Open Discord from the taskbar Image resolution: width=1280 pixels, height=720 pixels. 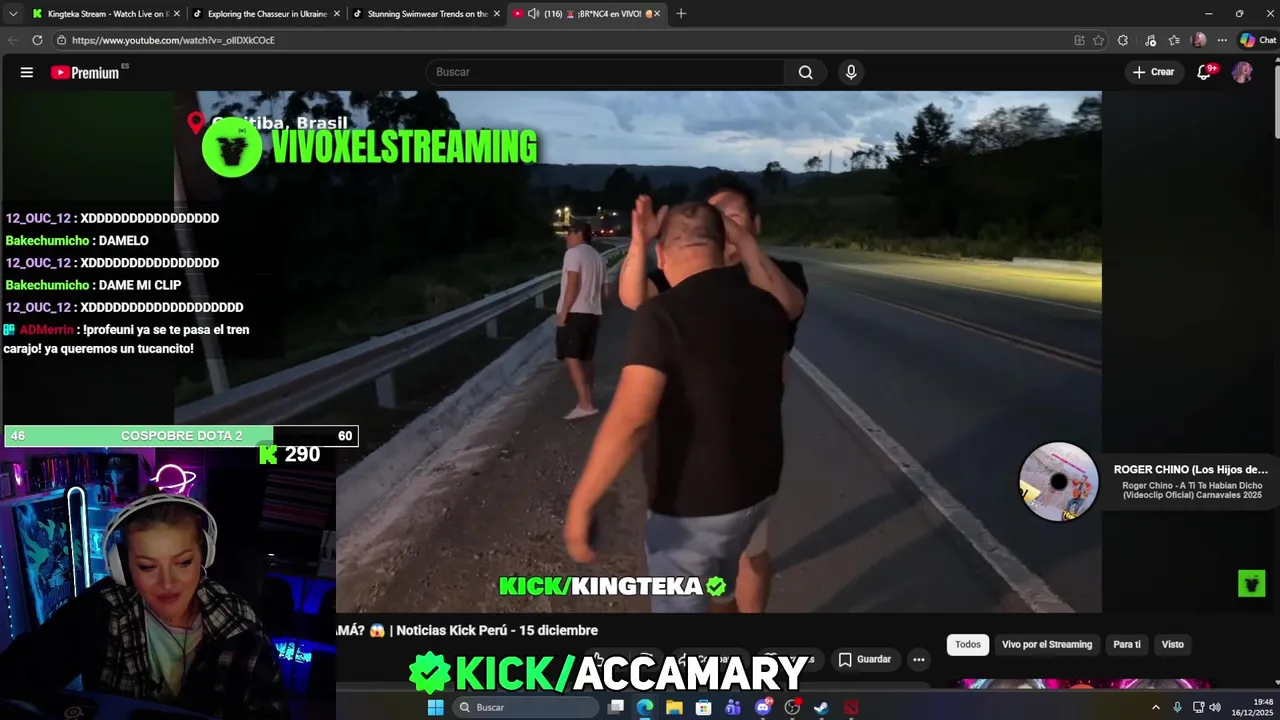point(763,707)
